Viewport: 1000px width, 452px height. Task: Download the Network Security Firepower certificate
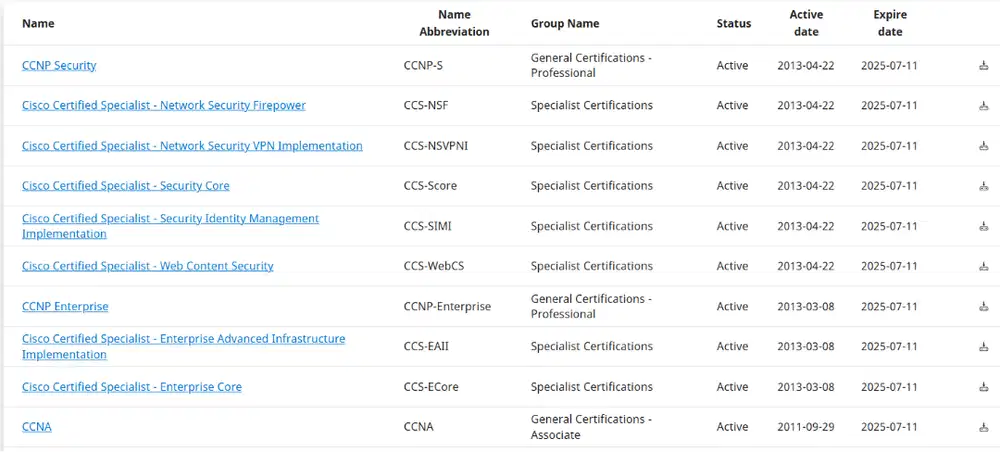click(x=983, y=106)
